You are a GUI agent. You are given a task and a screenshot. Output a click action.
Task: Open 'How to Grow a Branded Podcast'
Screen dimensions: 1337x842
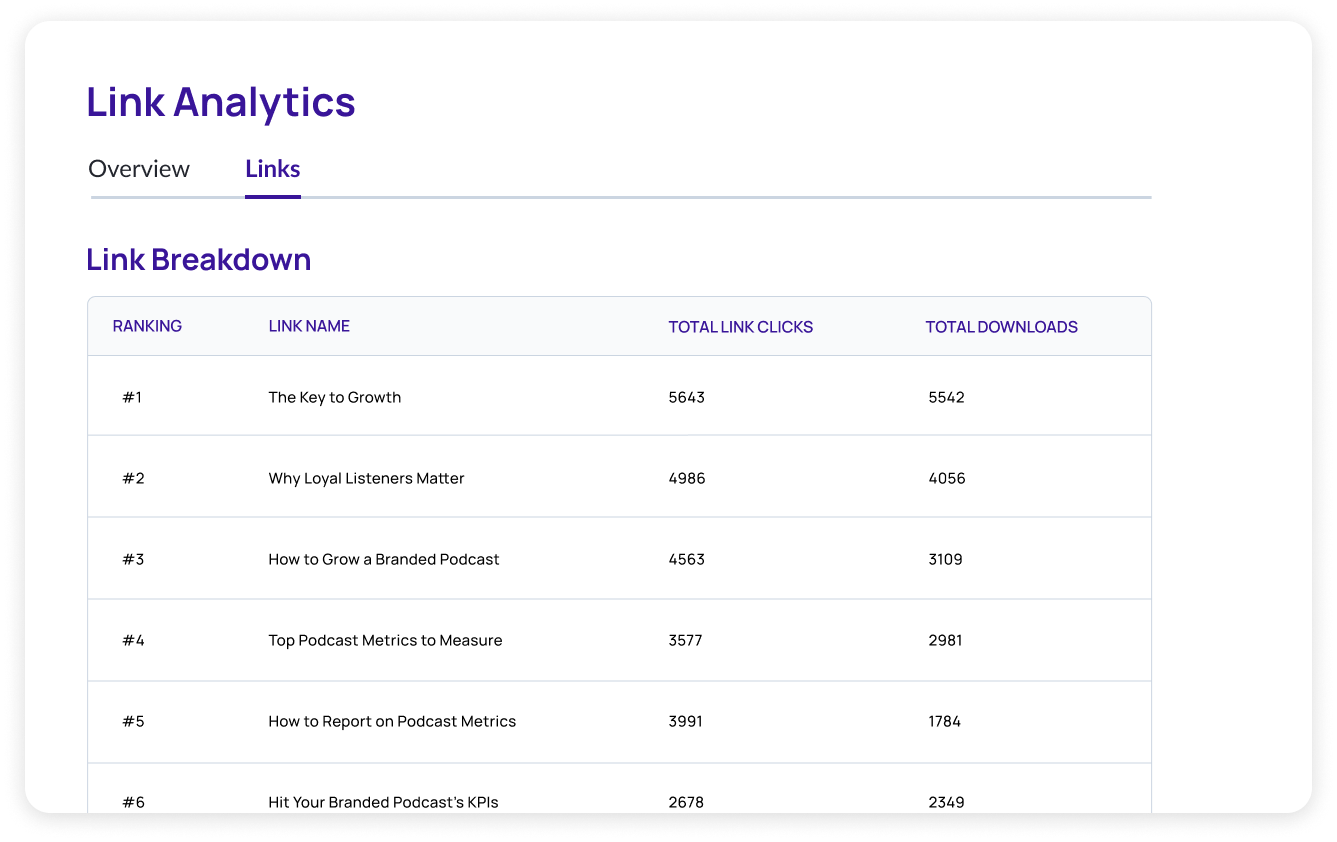[384, 559]
